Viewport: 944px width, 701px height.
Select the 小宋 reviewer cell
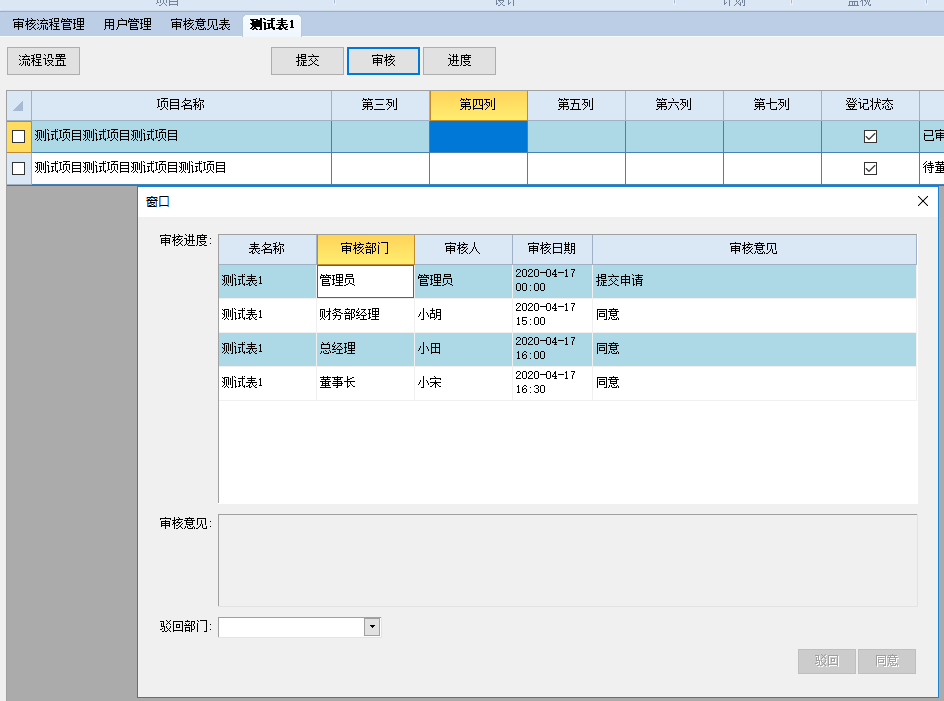click(463, 383)
